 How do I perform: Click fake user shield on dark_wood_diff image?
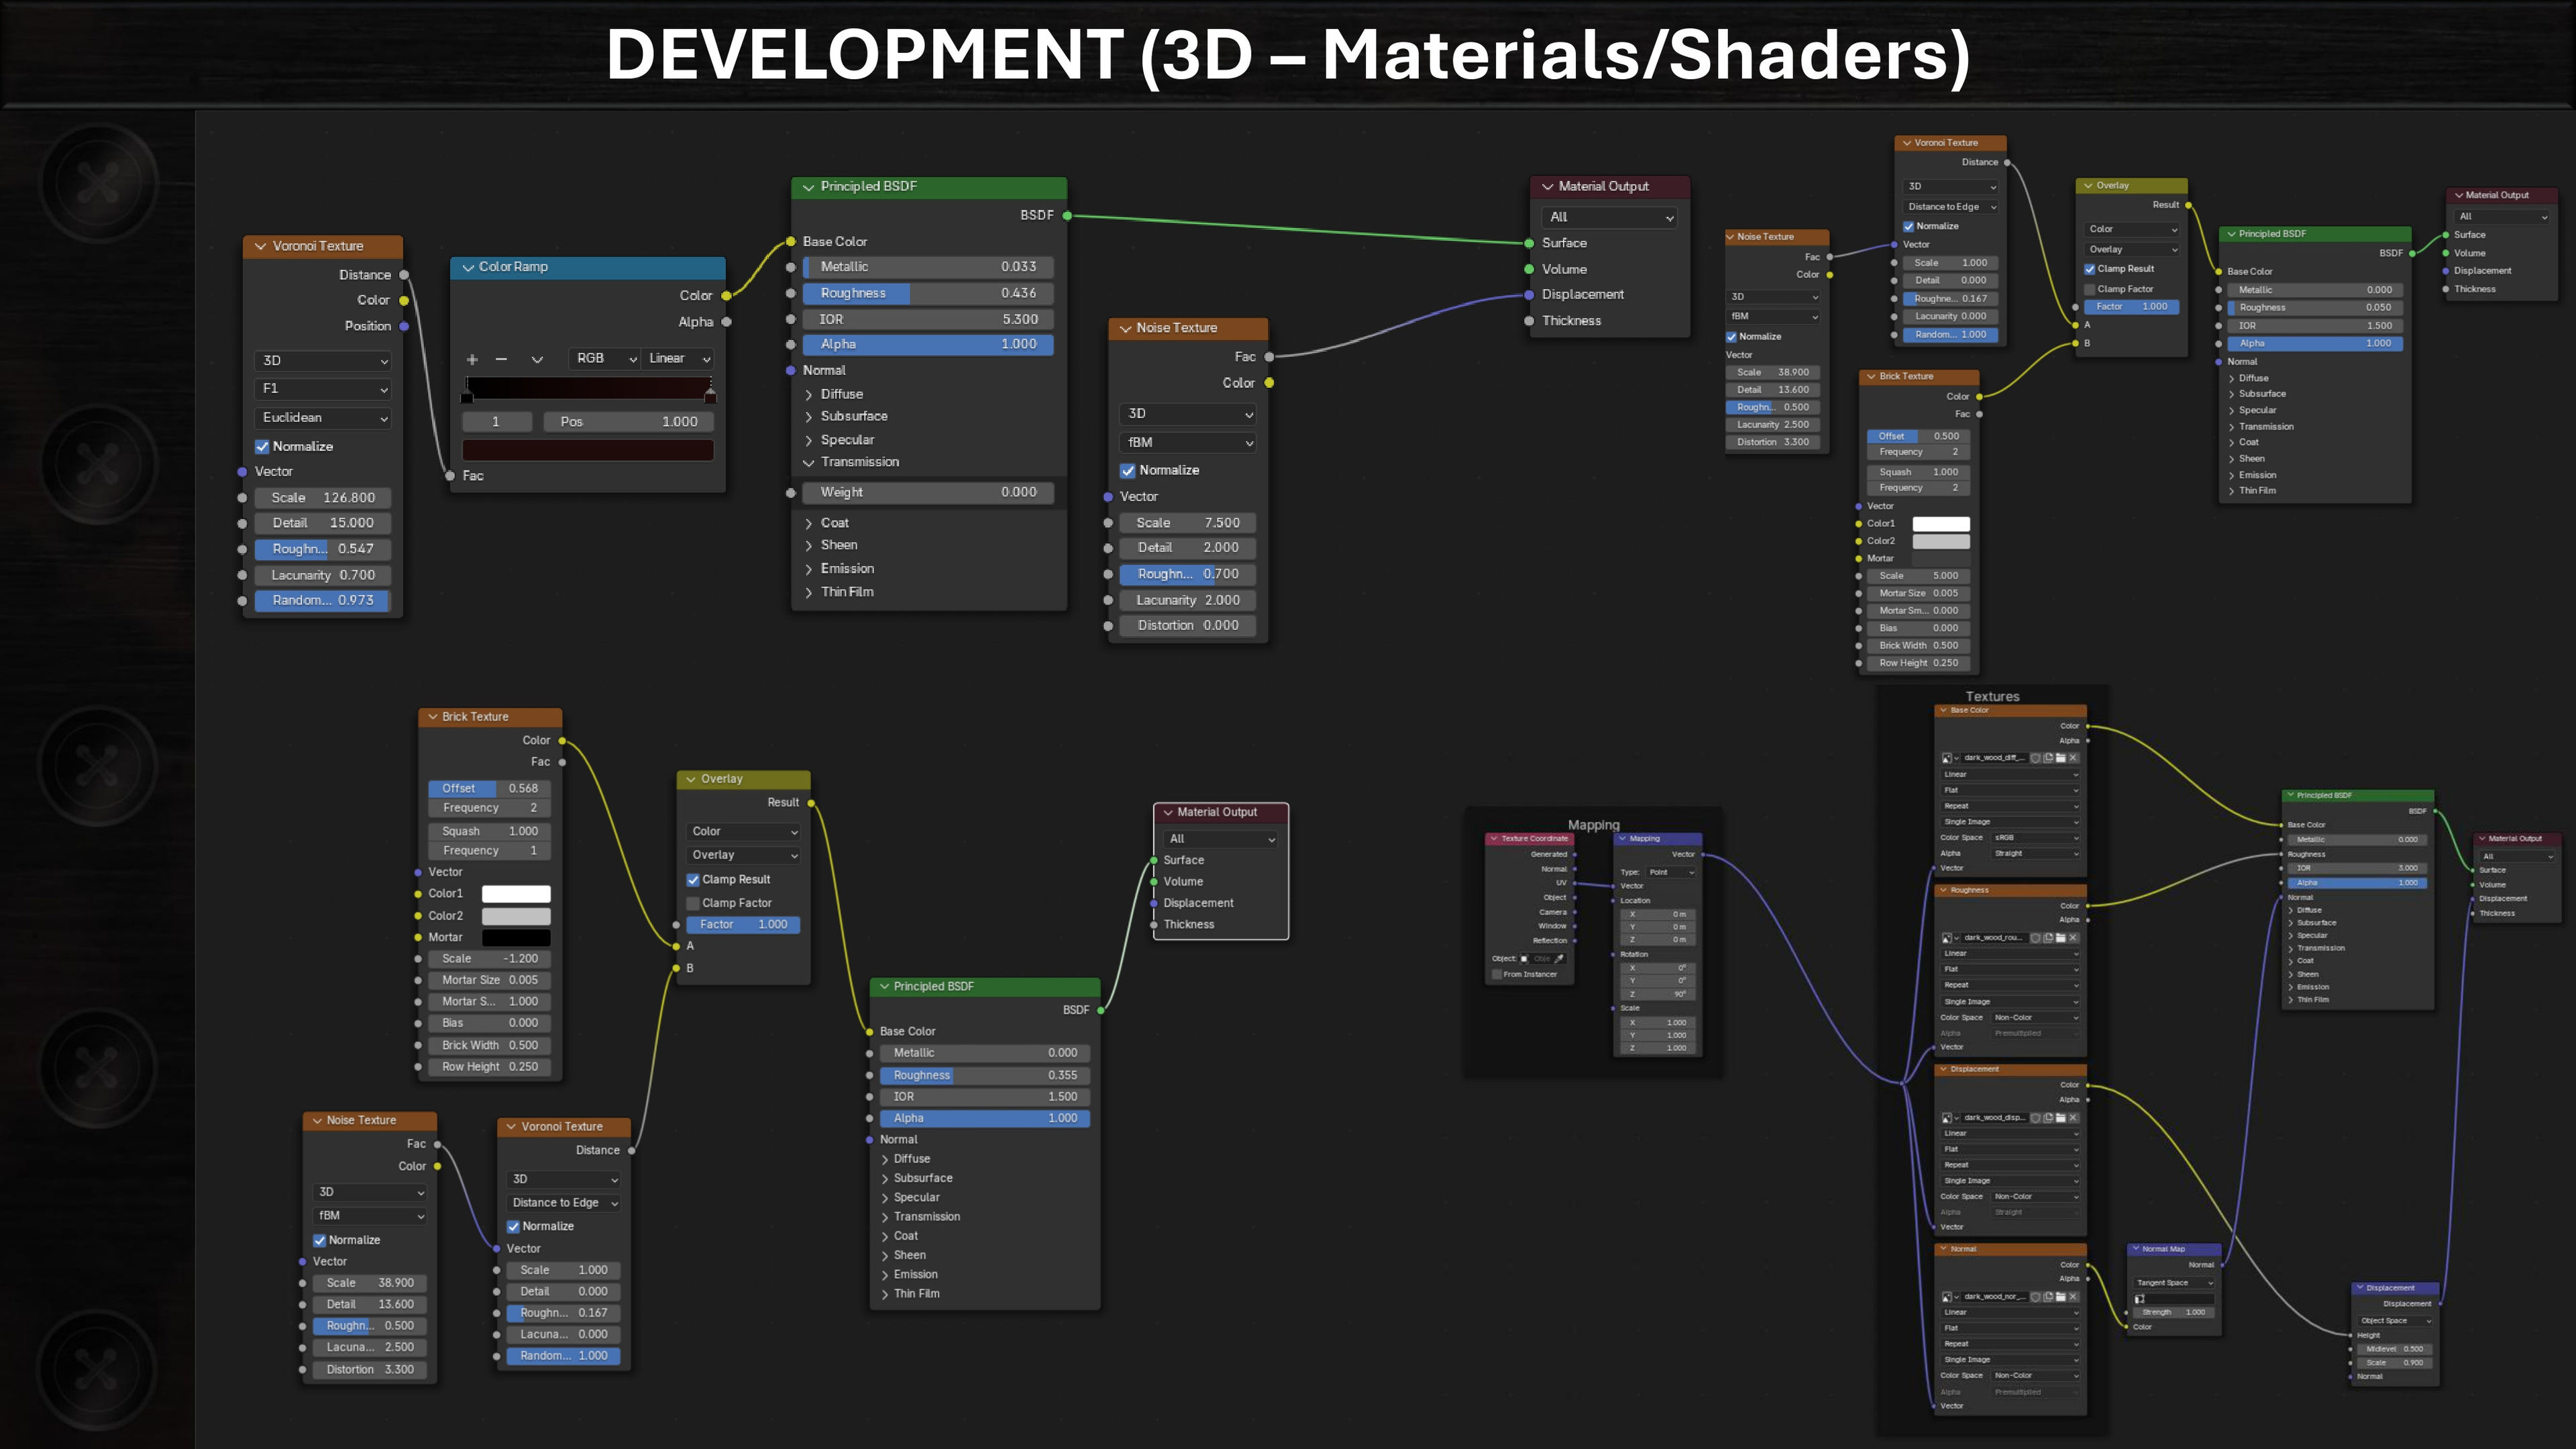pyautogui.click(x=2035, y=758)
